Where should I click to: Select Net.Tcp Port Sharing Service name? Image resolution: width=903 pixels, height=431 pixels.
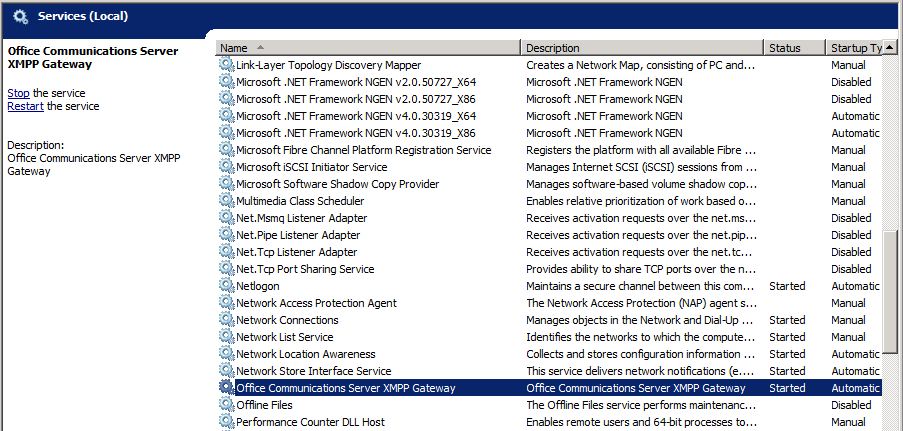(x=305, y=269)
